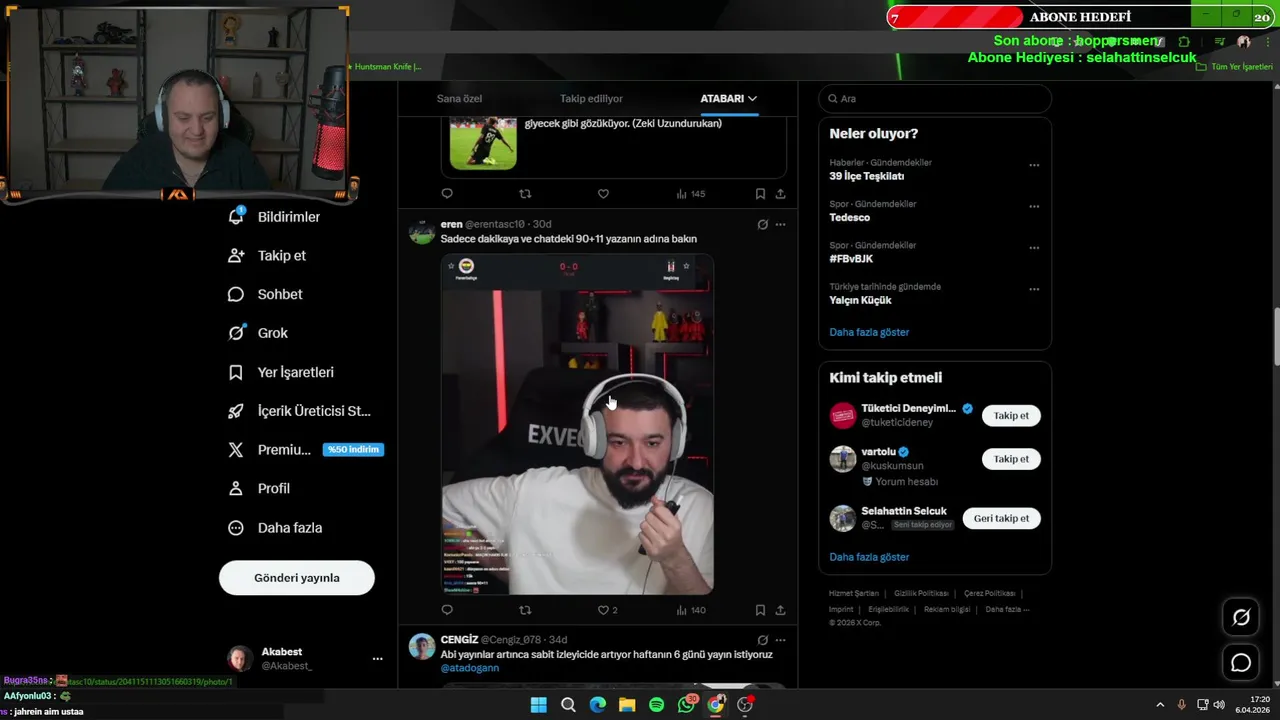Show hidden system tray icons
1280x720 pixels.
coord(1160,705)
